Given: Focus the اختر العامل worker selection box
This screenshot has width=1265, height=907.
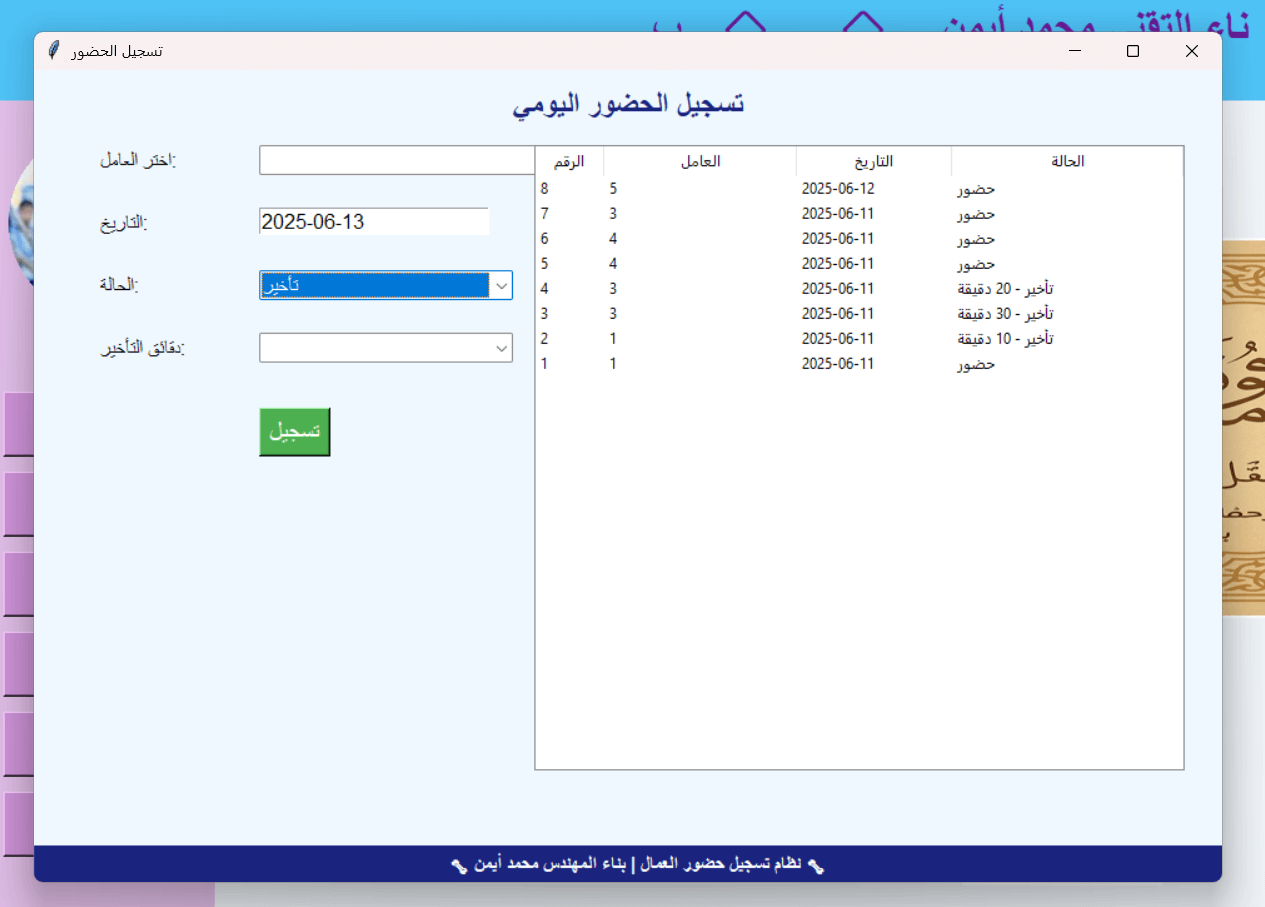Looking at the screenshot, I should tap(397, 160).
